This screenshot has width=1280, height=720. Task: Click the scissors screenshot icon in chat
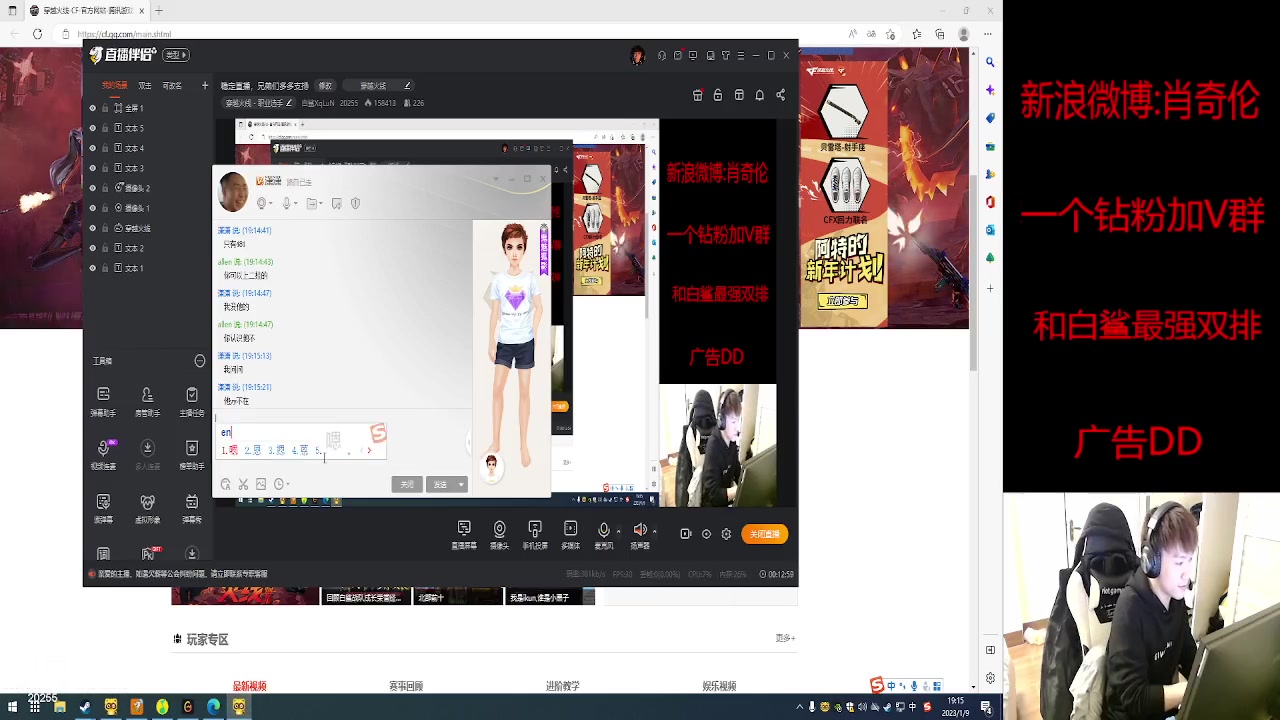(243, 484)
